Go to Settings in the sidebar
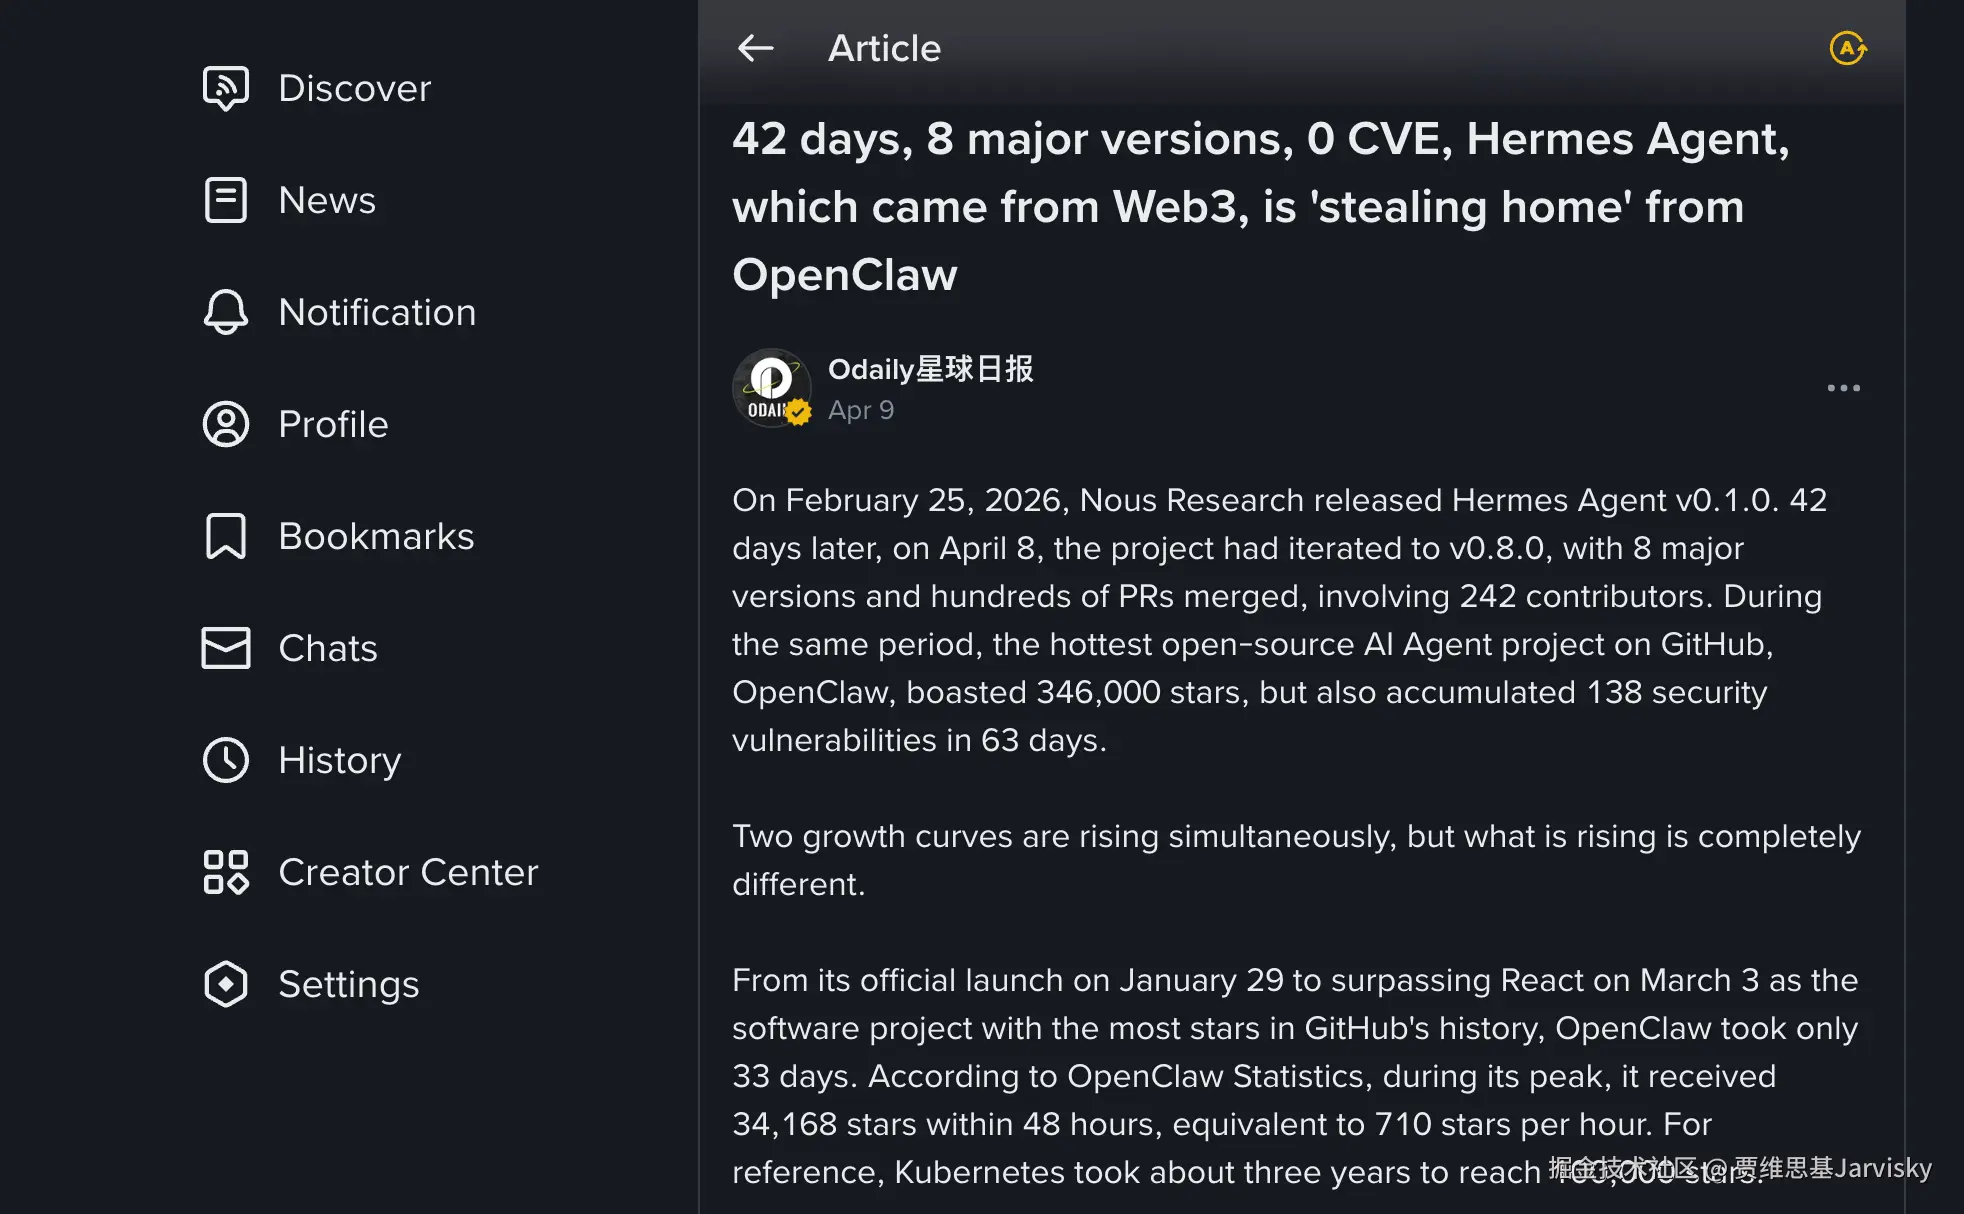 click(x=348, y=984)
